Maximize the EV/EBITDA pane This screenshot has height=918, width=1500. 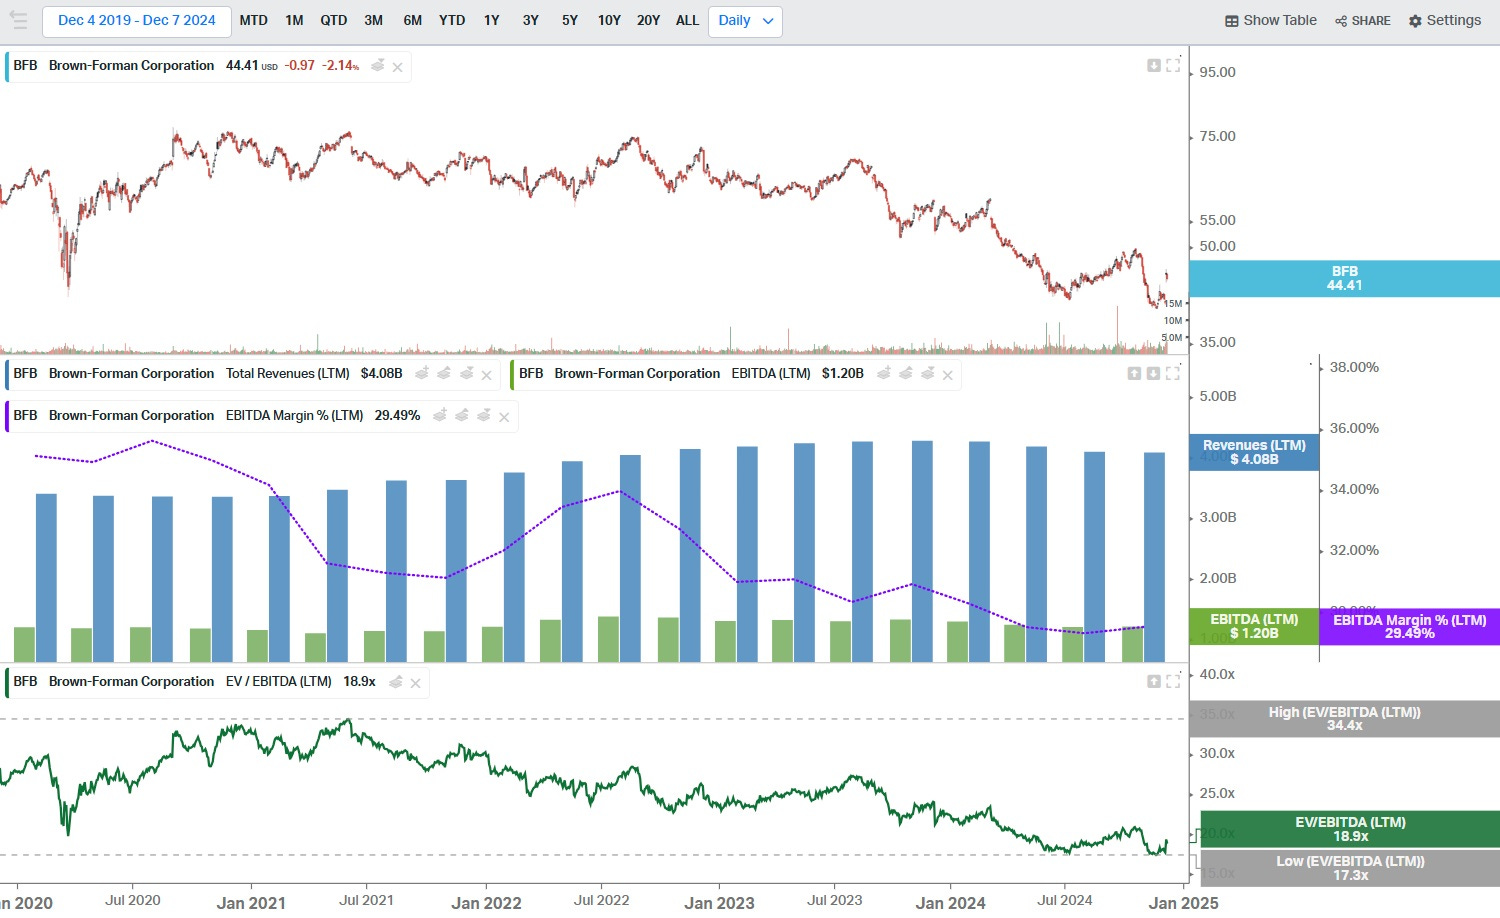pos(1173,681)
